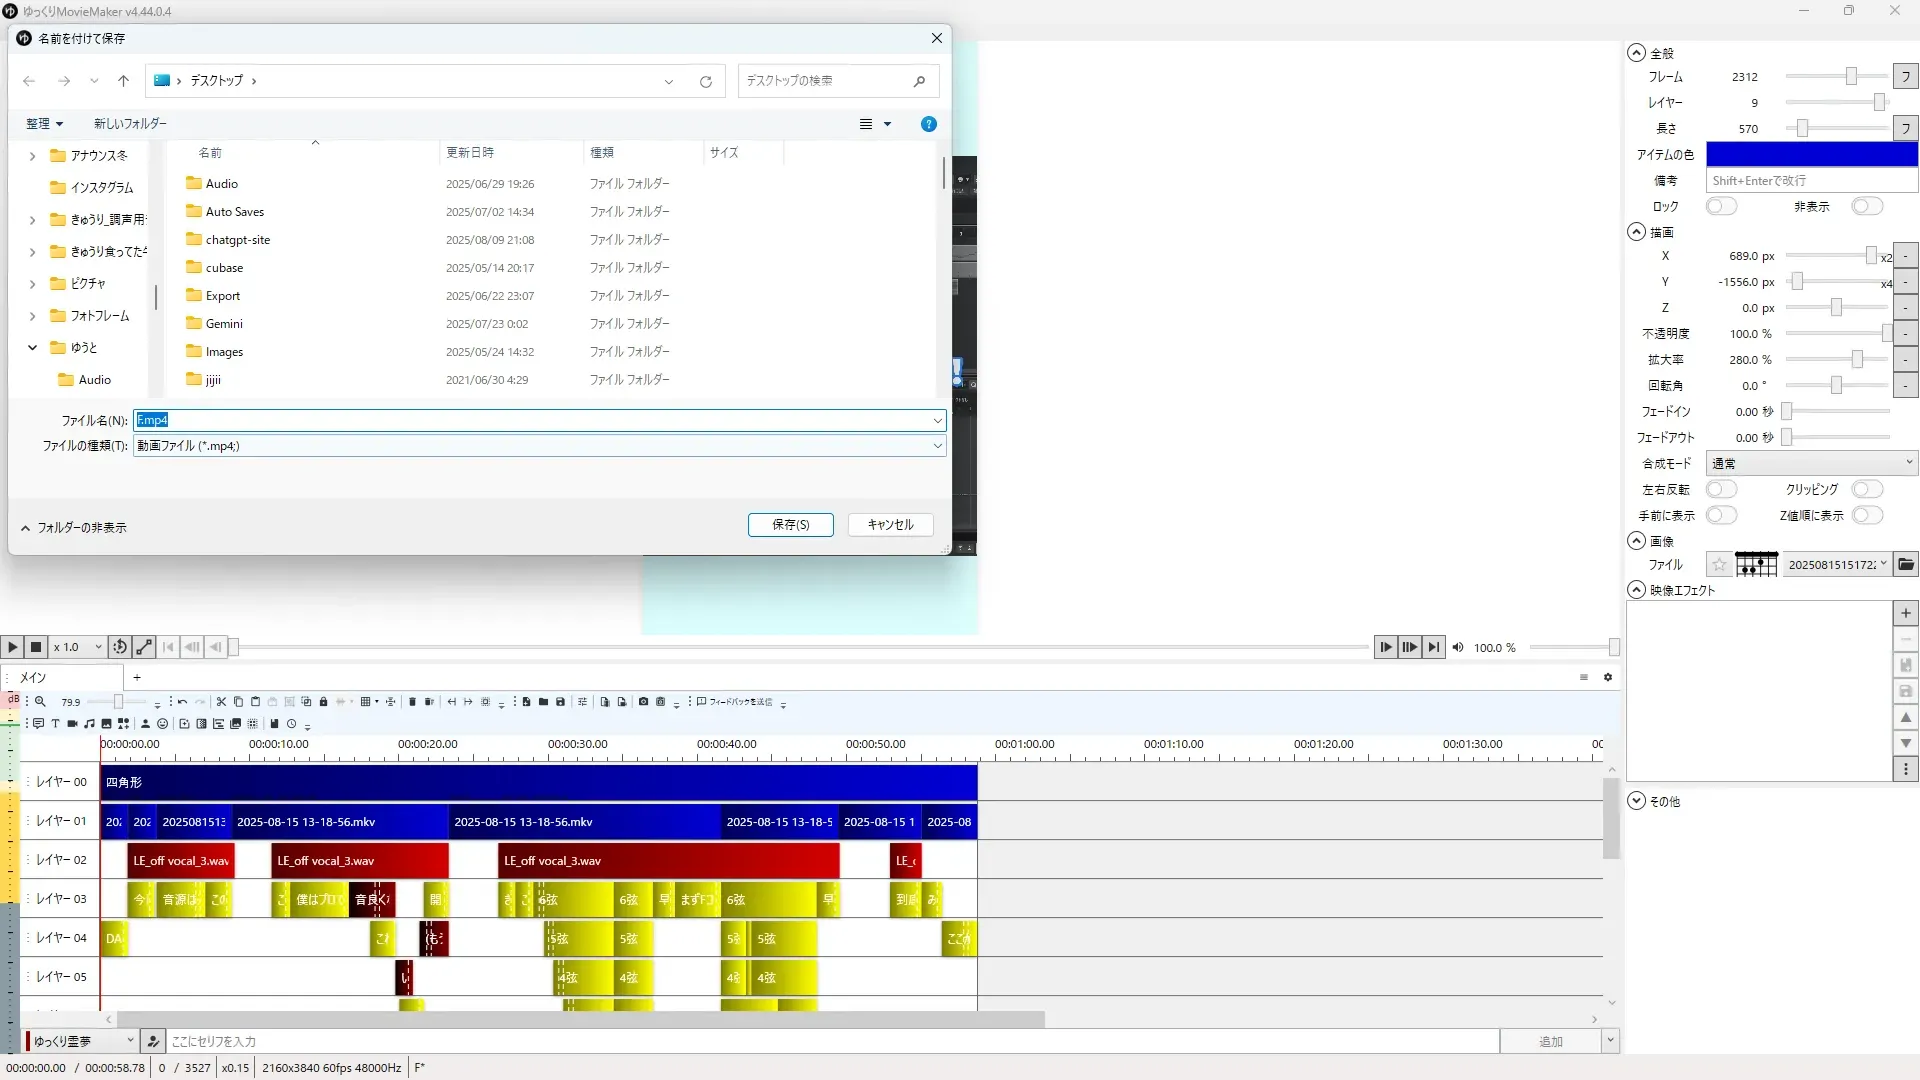
Task: Open the 整理 menu
Action: [44, 124]
